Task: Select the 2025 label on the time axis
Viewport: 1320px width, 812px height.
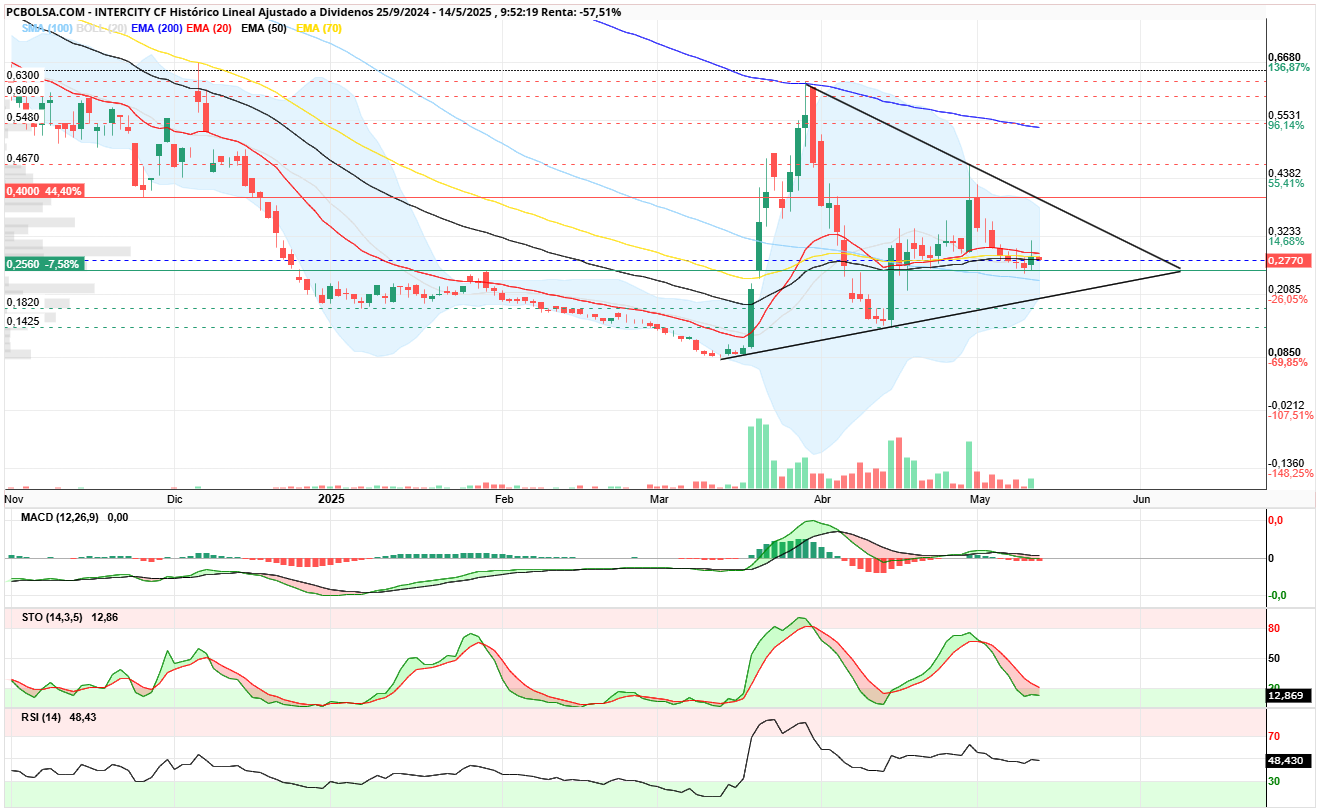Action: tap(331, 497)
